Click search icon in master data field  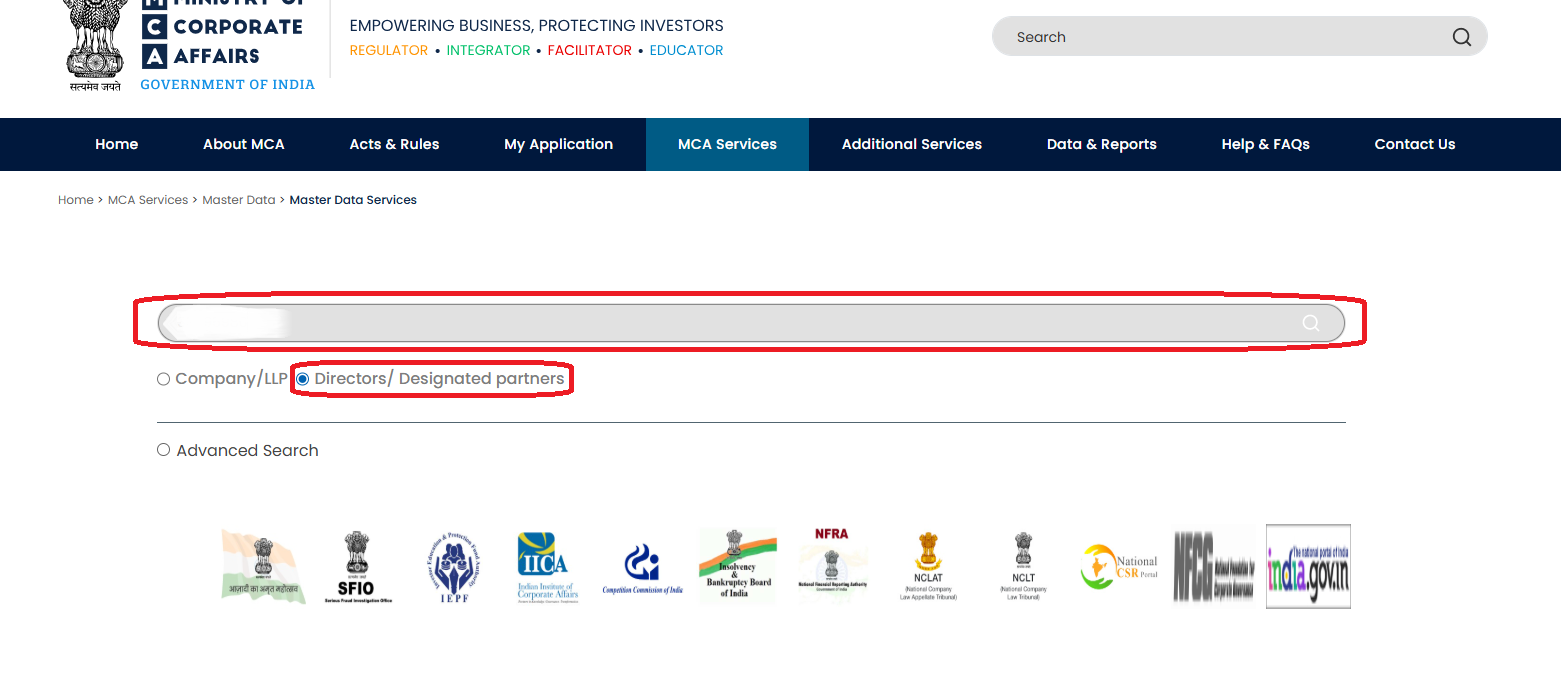(x=1310, y=323)
